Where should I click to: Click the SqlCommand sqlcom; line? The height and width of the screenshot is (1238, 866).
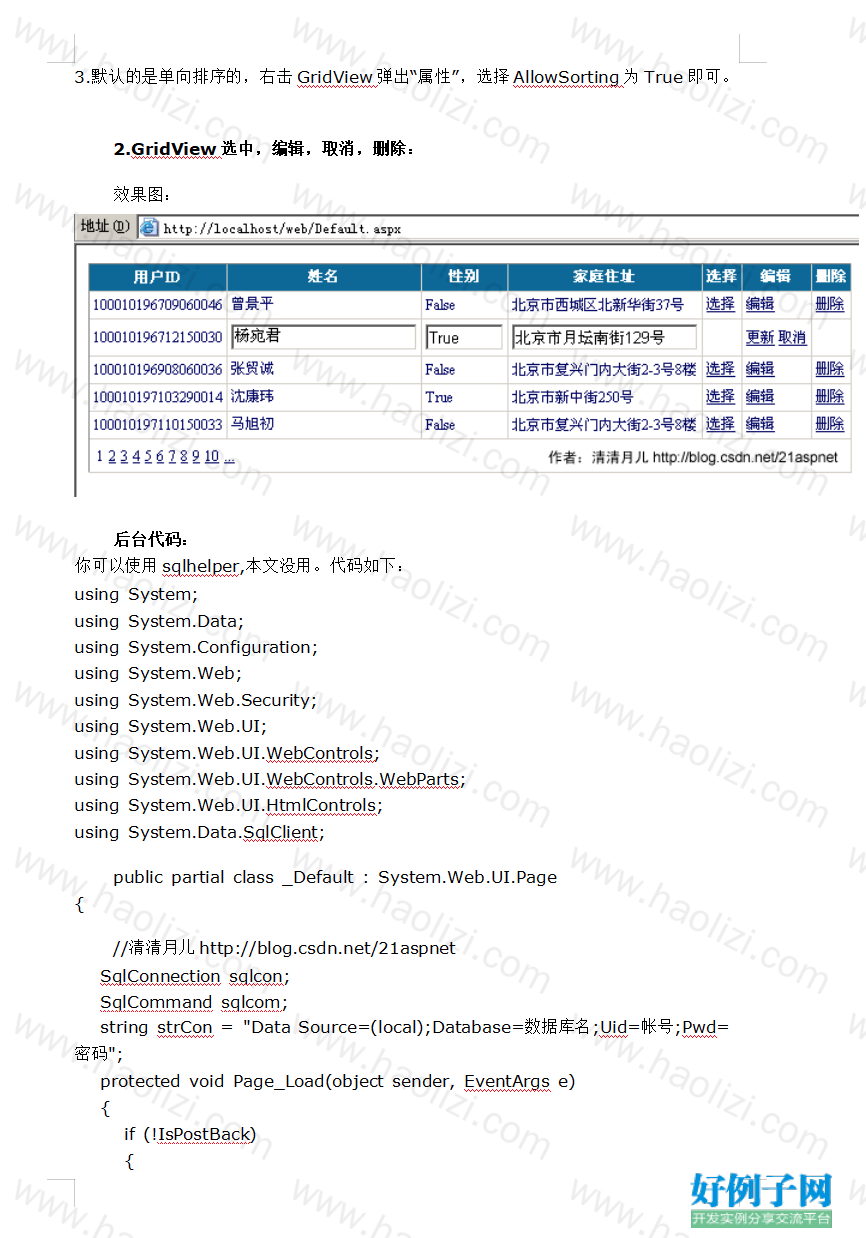193,1002
